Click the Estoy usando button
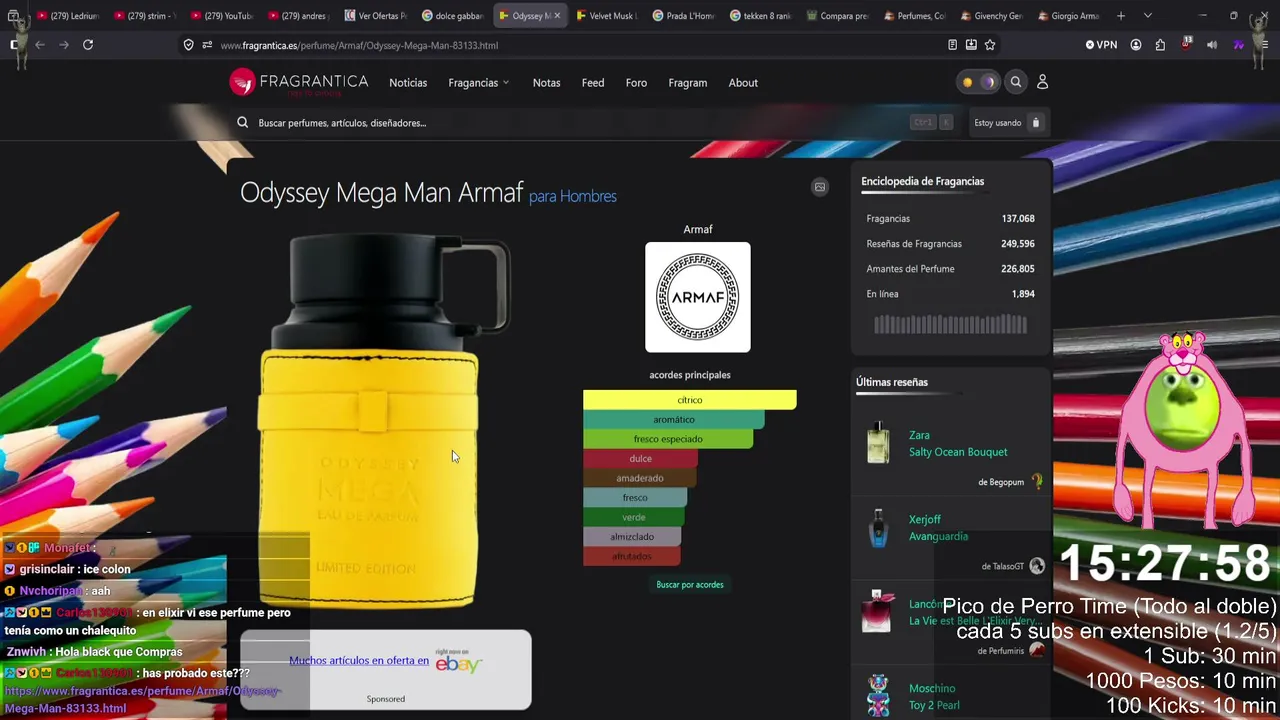This screenshot has width=1280, height=720. coord(1008,123)
